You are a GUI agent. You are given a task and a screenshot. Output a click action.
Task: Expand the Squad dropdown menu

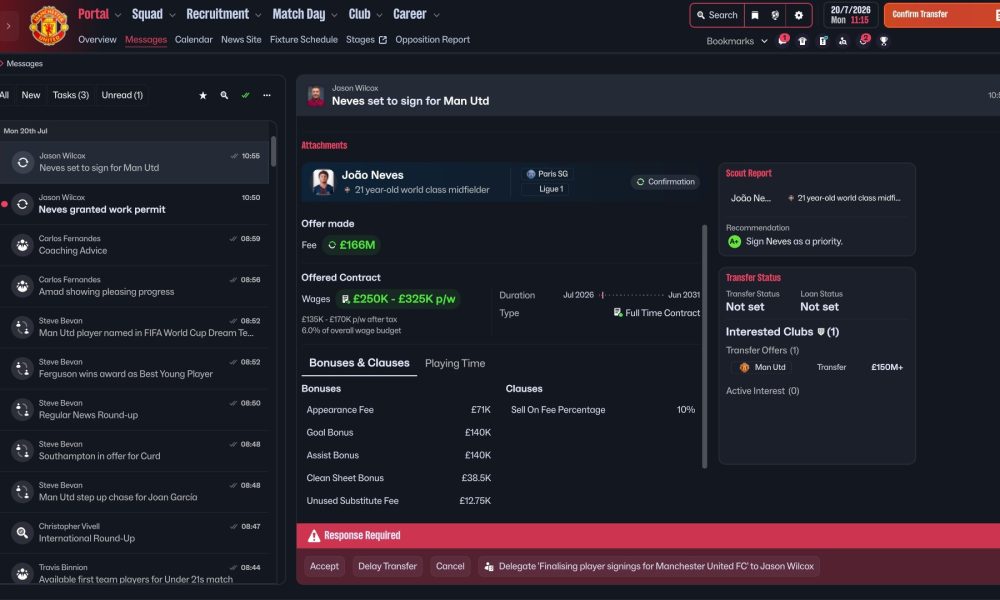click(x=153, y=14)
